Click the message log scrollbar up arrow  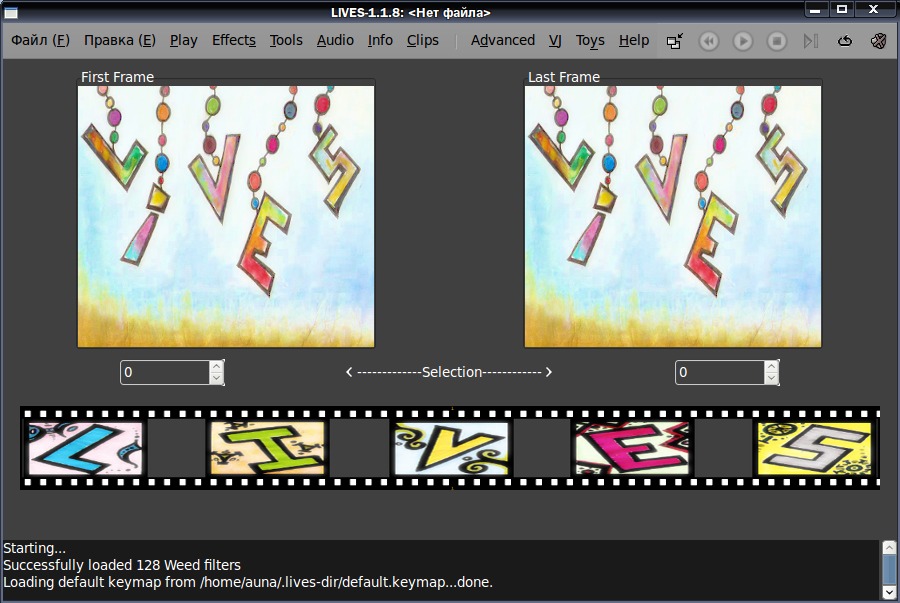click(x=889, y=547)
